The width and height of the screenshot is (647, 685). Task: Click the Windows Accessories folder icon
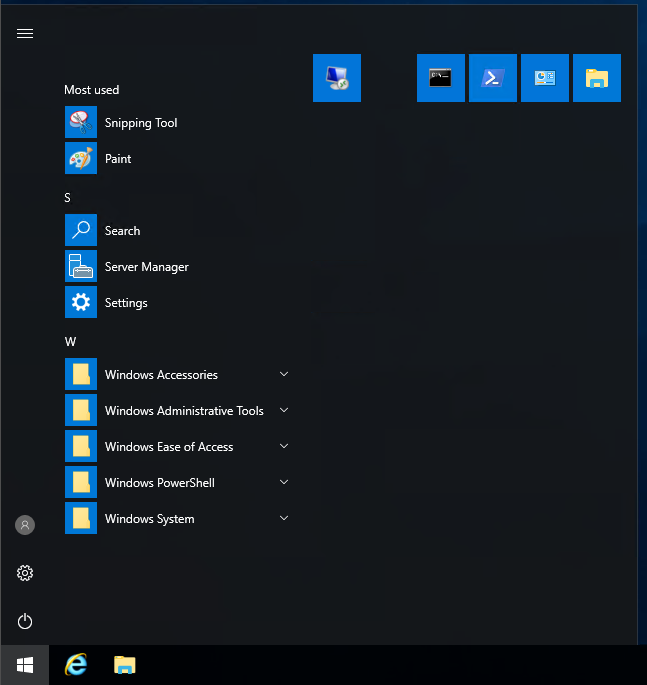click(x=81, y=374)
